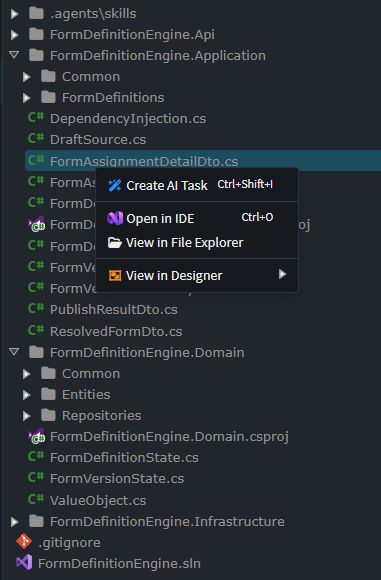Select the DependencyInjection.cs file
The width and height of the screenshot is (381, 580).
click(128, 119)
